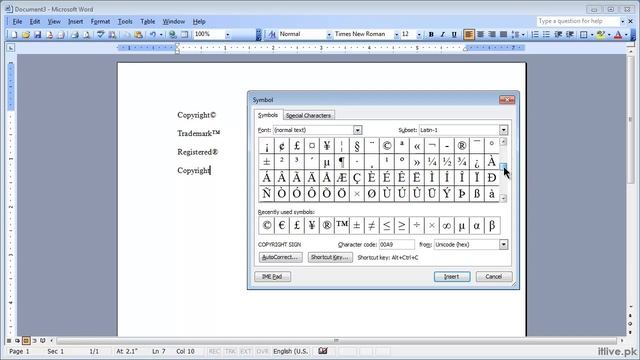Open Print Preview from toolbar

86,35
